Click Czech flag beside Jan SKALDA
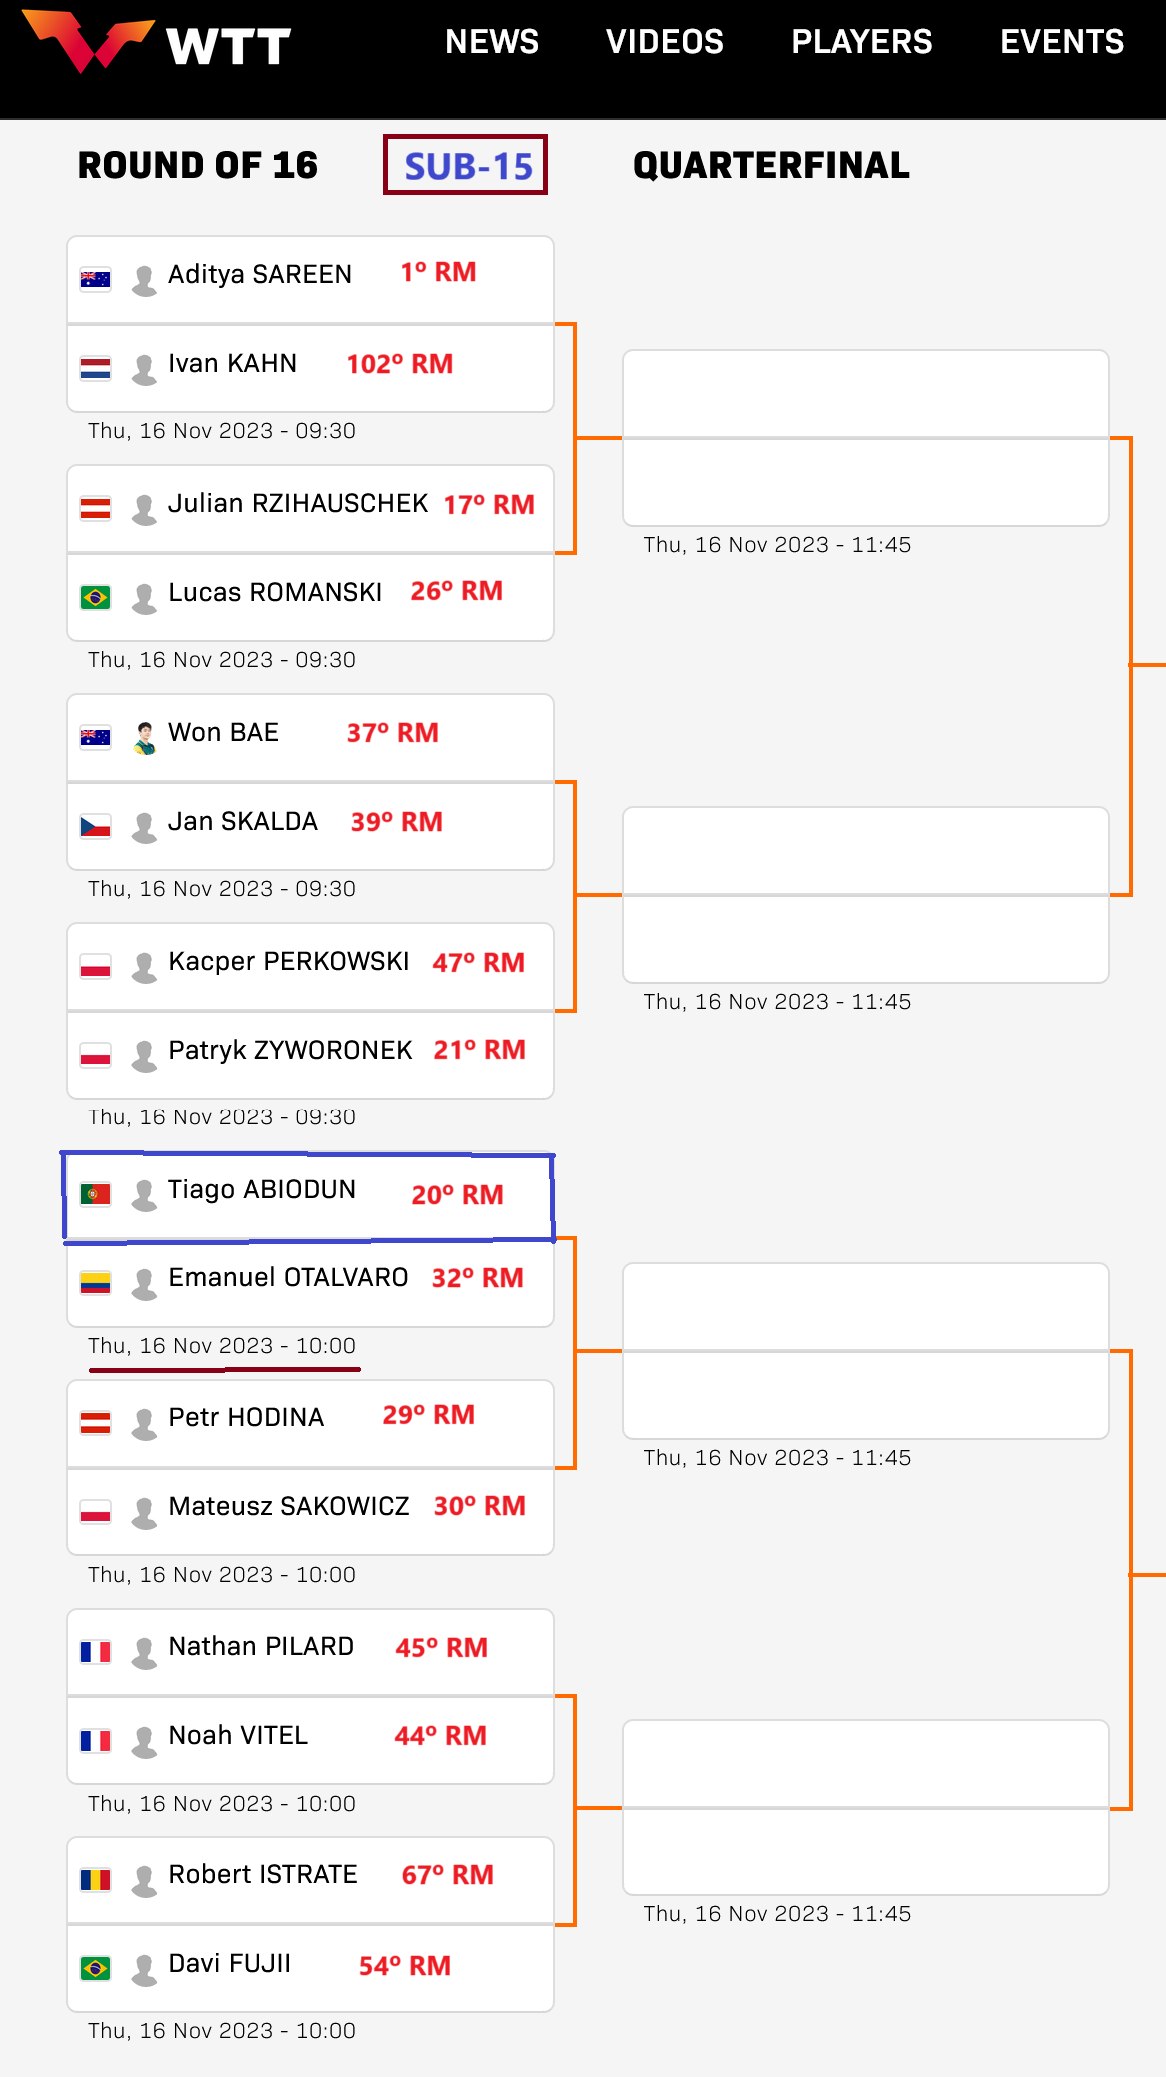This screenshot has width=1166, height=2077. (x=95, y=826)
